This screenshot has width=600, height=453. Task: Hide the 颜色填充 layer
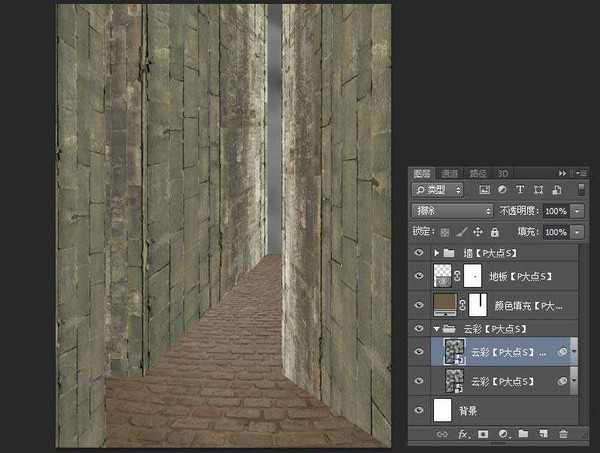click(x=419, y=303)
